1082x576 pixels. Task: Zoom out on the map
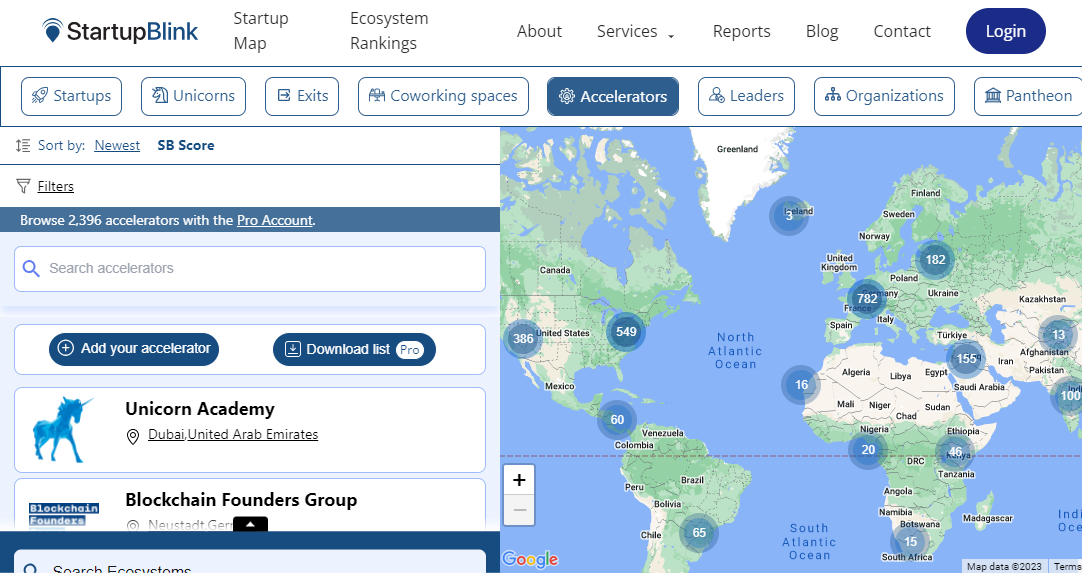(x=519, y=510)
